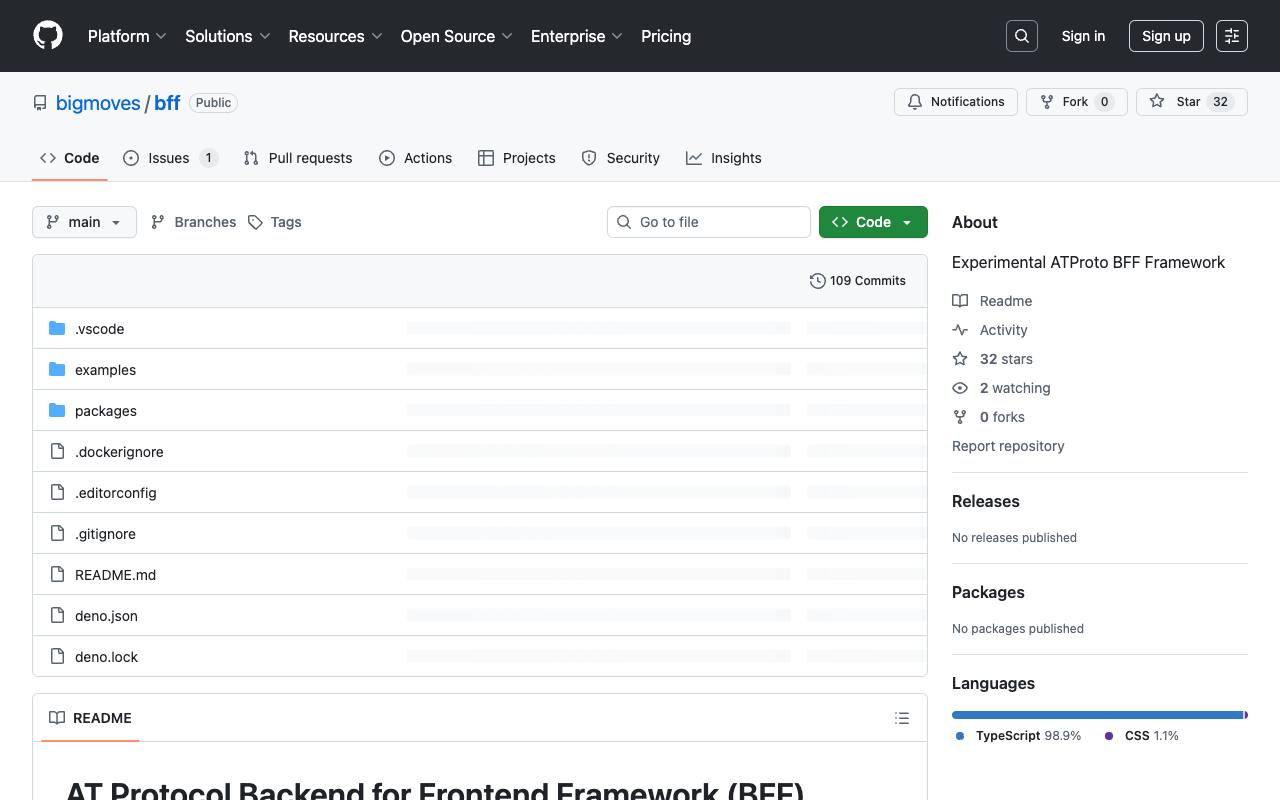This screenshot has width=1280, height=800.
Task: Click the GitHub logo icon
Action: [x=48, y=36]
